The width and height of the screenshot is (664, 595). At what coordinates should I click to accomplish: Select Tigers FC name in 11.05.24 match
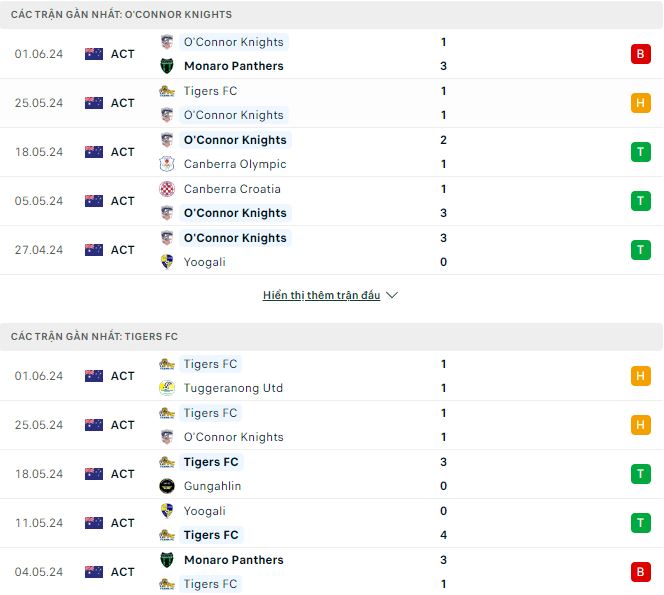click(211, 535)
